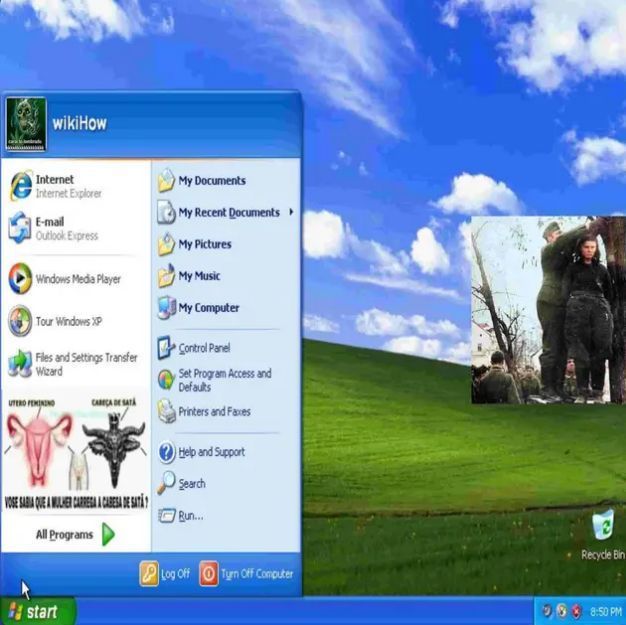Click the system tray clock
The width and height of the screenshot is (626, 625).
(603, 611)
